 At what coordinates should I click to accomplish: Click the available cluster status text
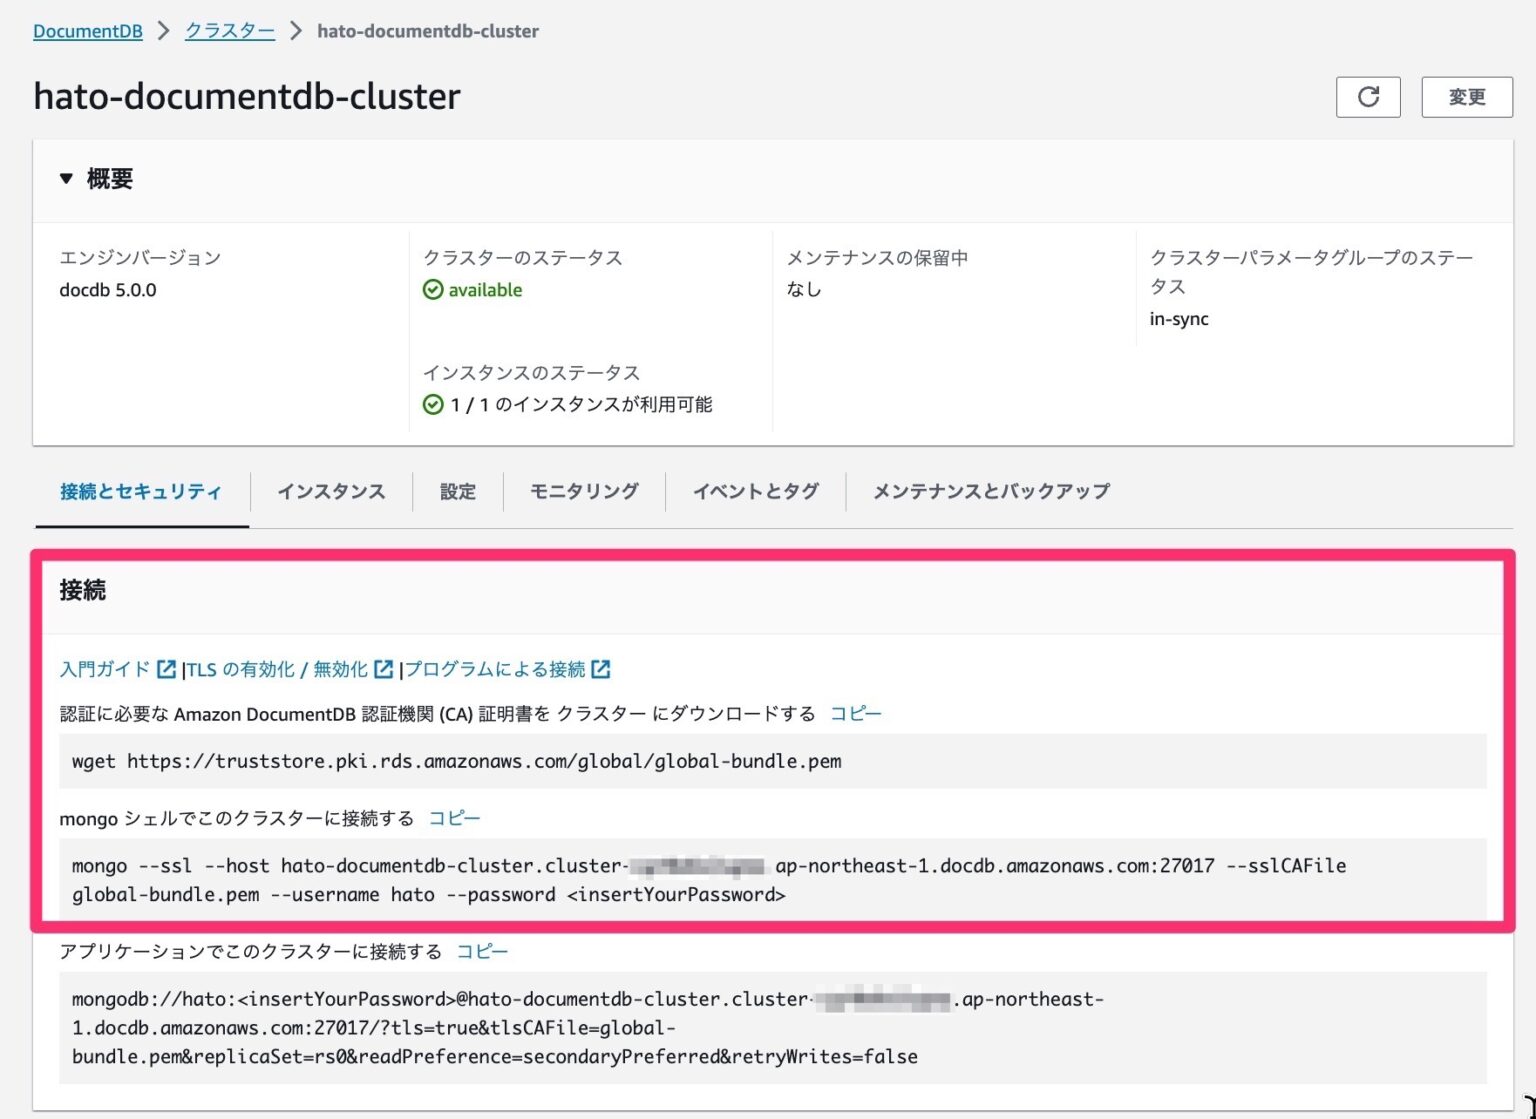[x=485, y=290]
